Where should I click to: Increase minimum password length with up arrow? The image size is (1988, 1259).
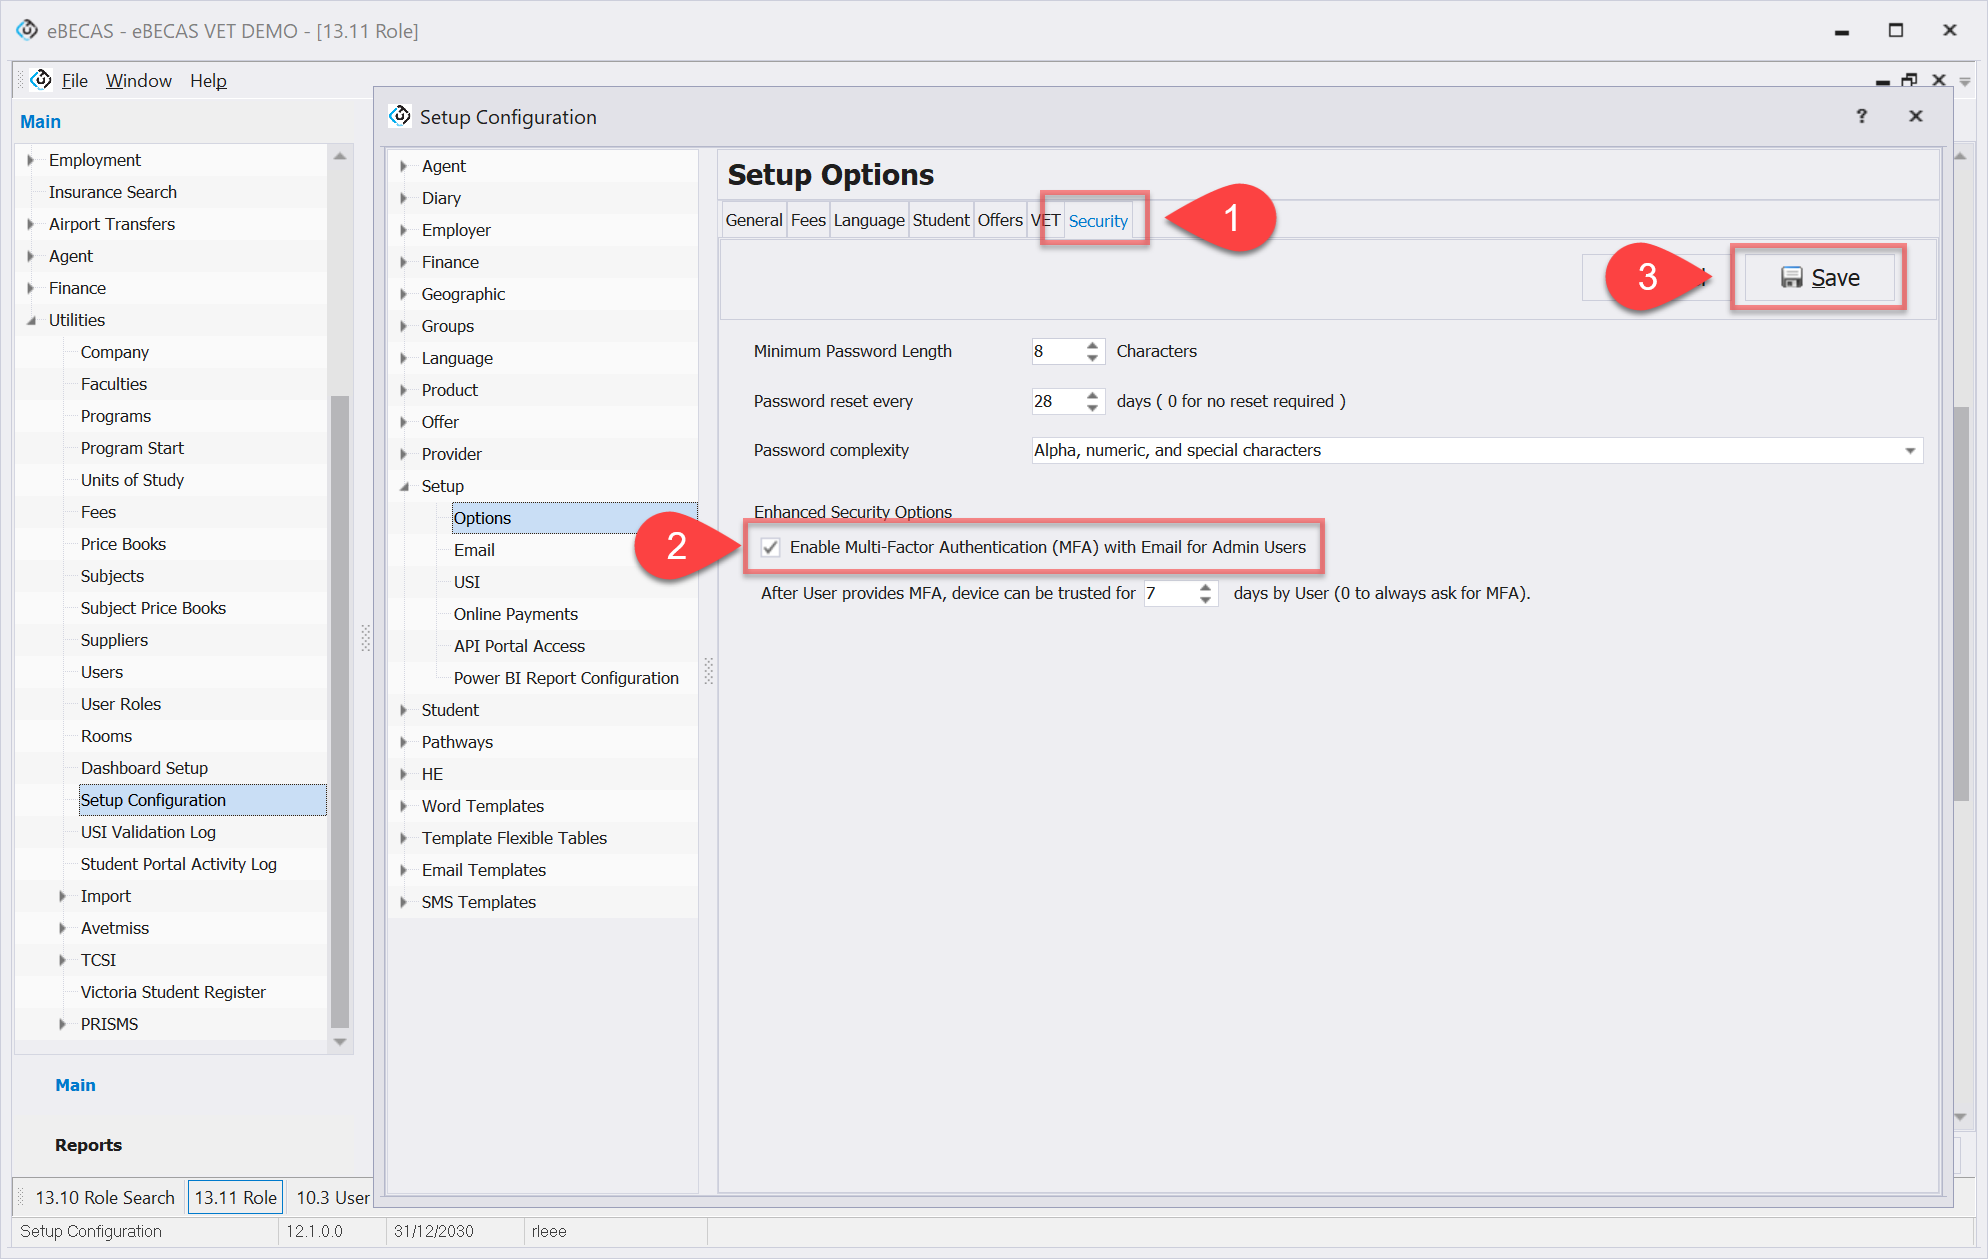click(x=1092, y=345)
